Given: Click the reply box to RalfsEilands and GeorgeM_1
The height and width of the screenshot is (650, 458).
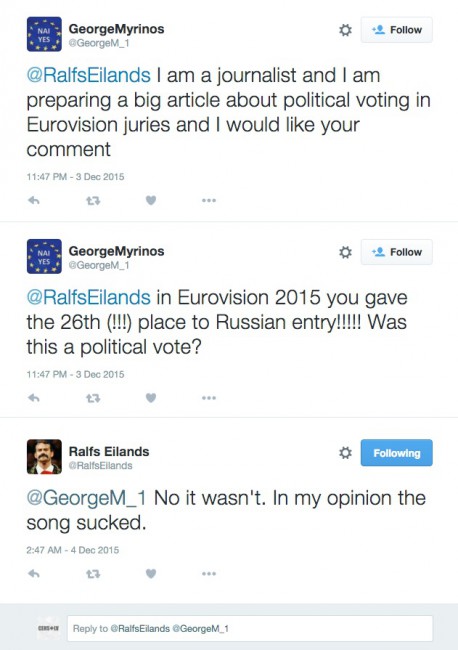Looking at the screenshot, I should (250, 628).
